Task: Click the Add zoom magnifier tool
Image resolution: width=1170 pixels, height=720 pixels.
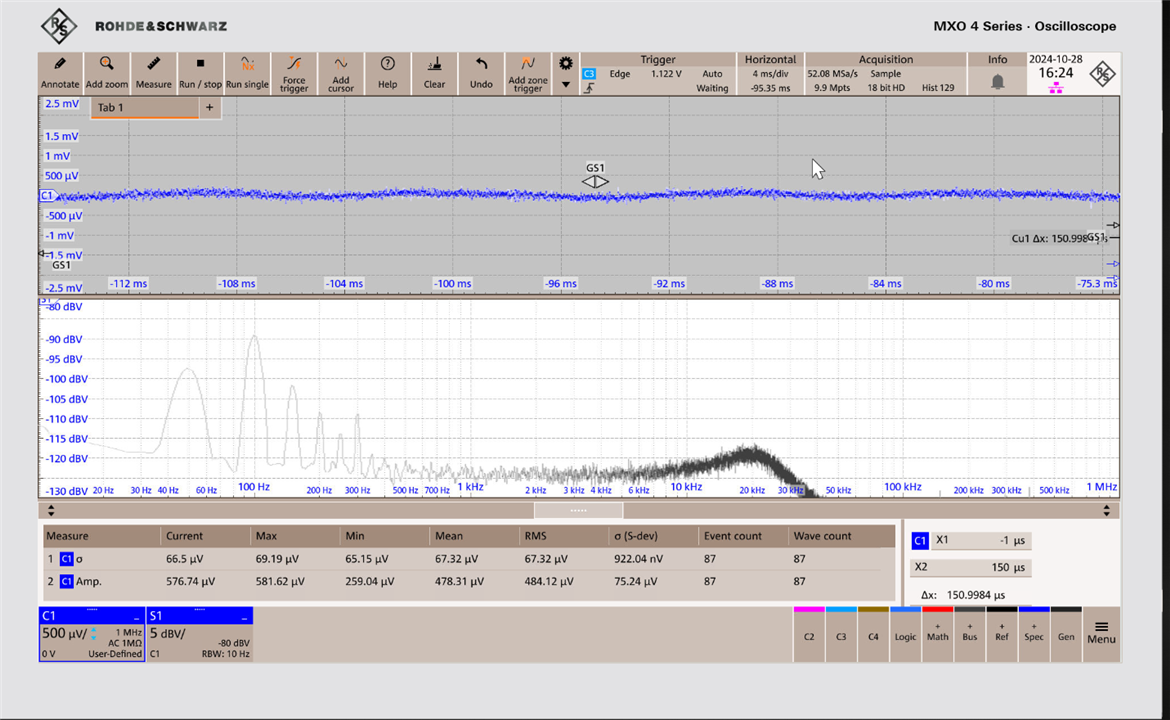Action: tap(106, 73)
